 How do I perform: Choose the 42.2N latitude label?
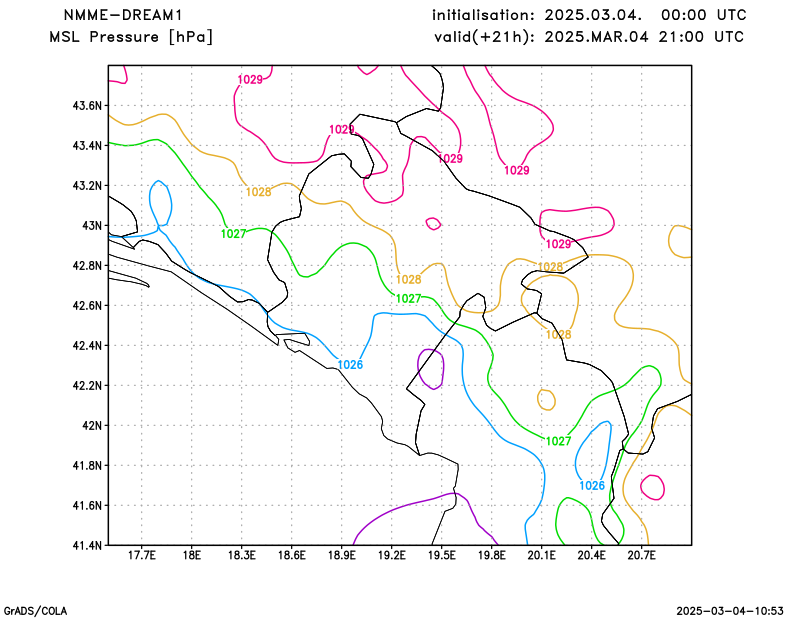click(x=87, y=385)
